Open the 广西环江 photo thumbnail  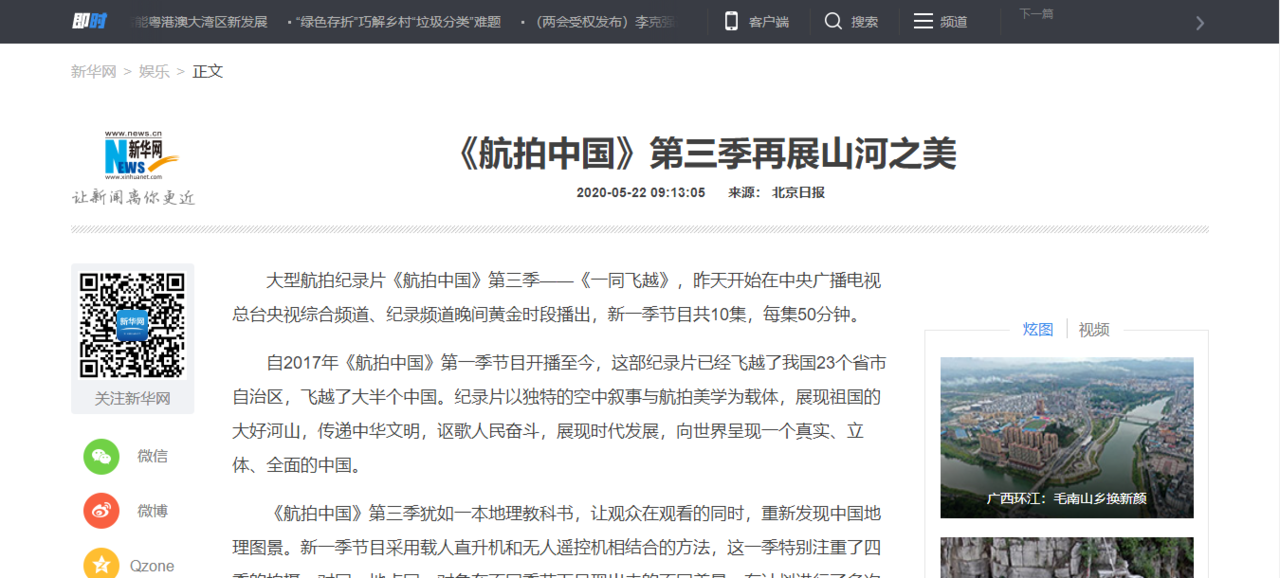(x=1066, y=437)
